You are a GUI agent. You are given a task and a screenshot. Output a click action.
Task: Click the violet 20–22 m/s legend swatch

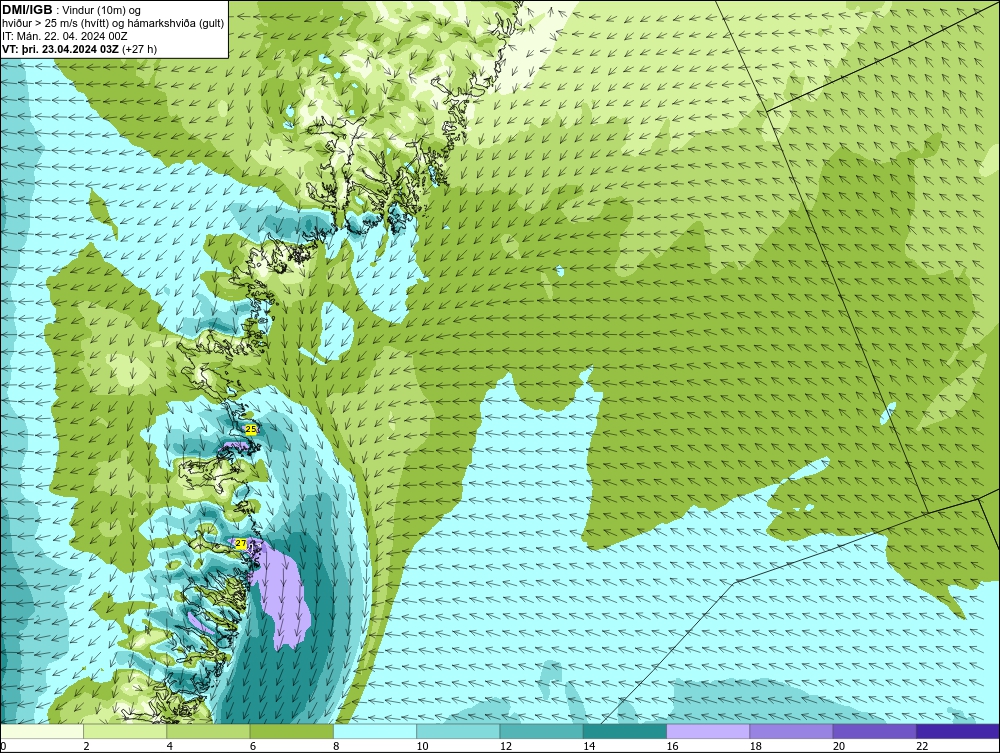pyautogui.click(x=874, y=731)
